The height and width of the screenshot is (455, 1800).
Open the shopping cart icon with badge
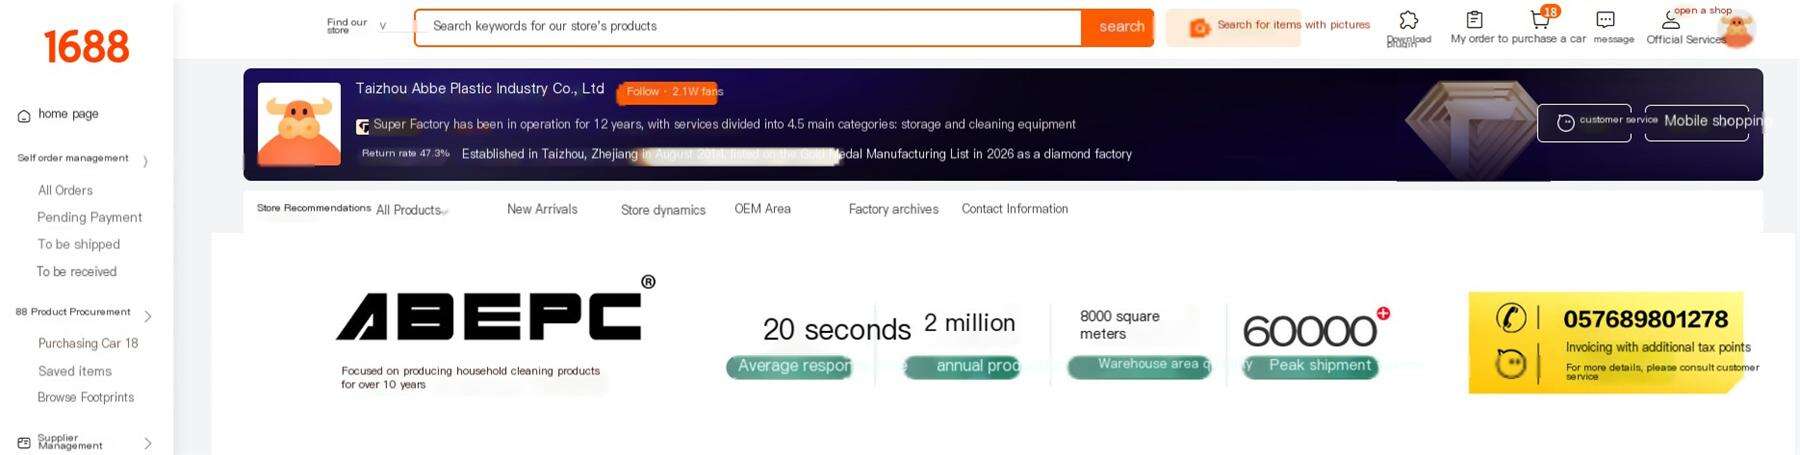(x=1540, y=19)
